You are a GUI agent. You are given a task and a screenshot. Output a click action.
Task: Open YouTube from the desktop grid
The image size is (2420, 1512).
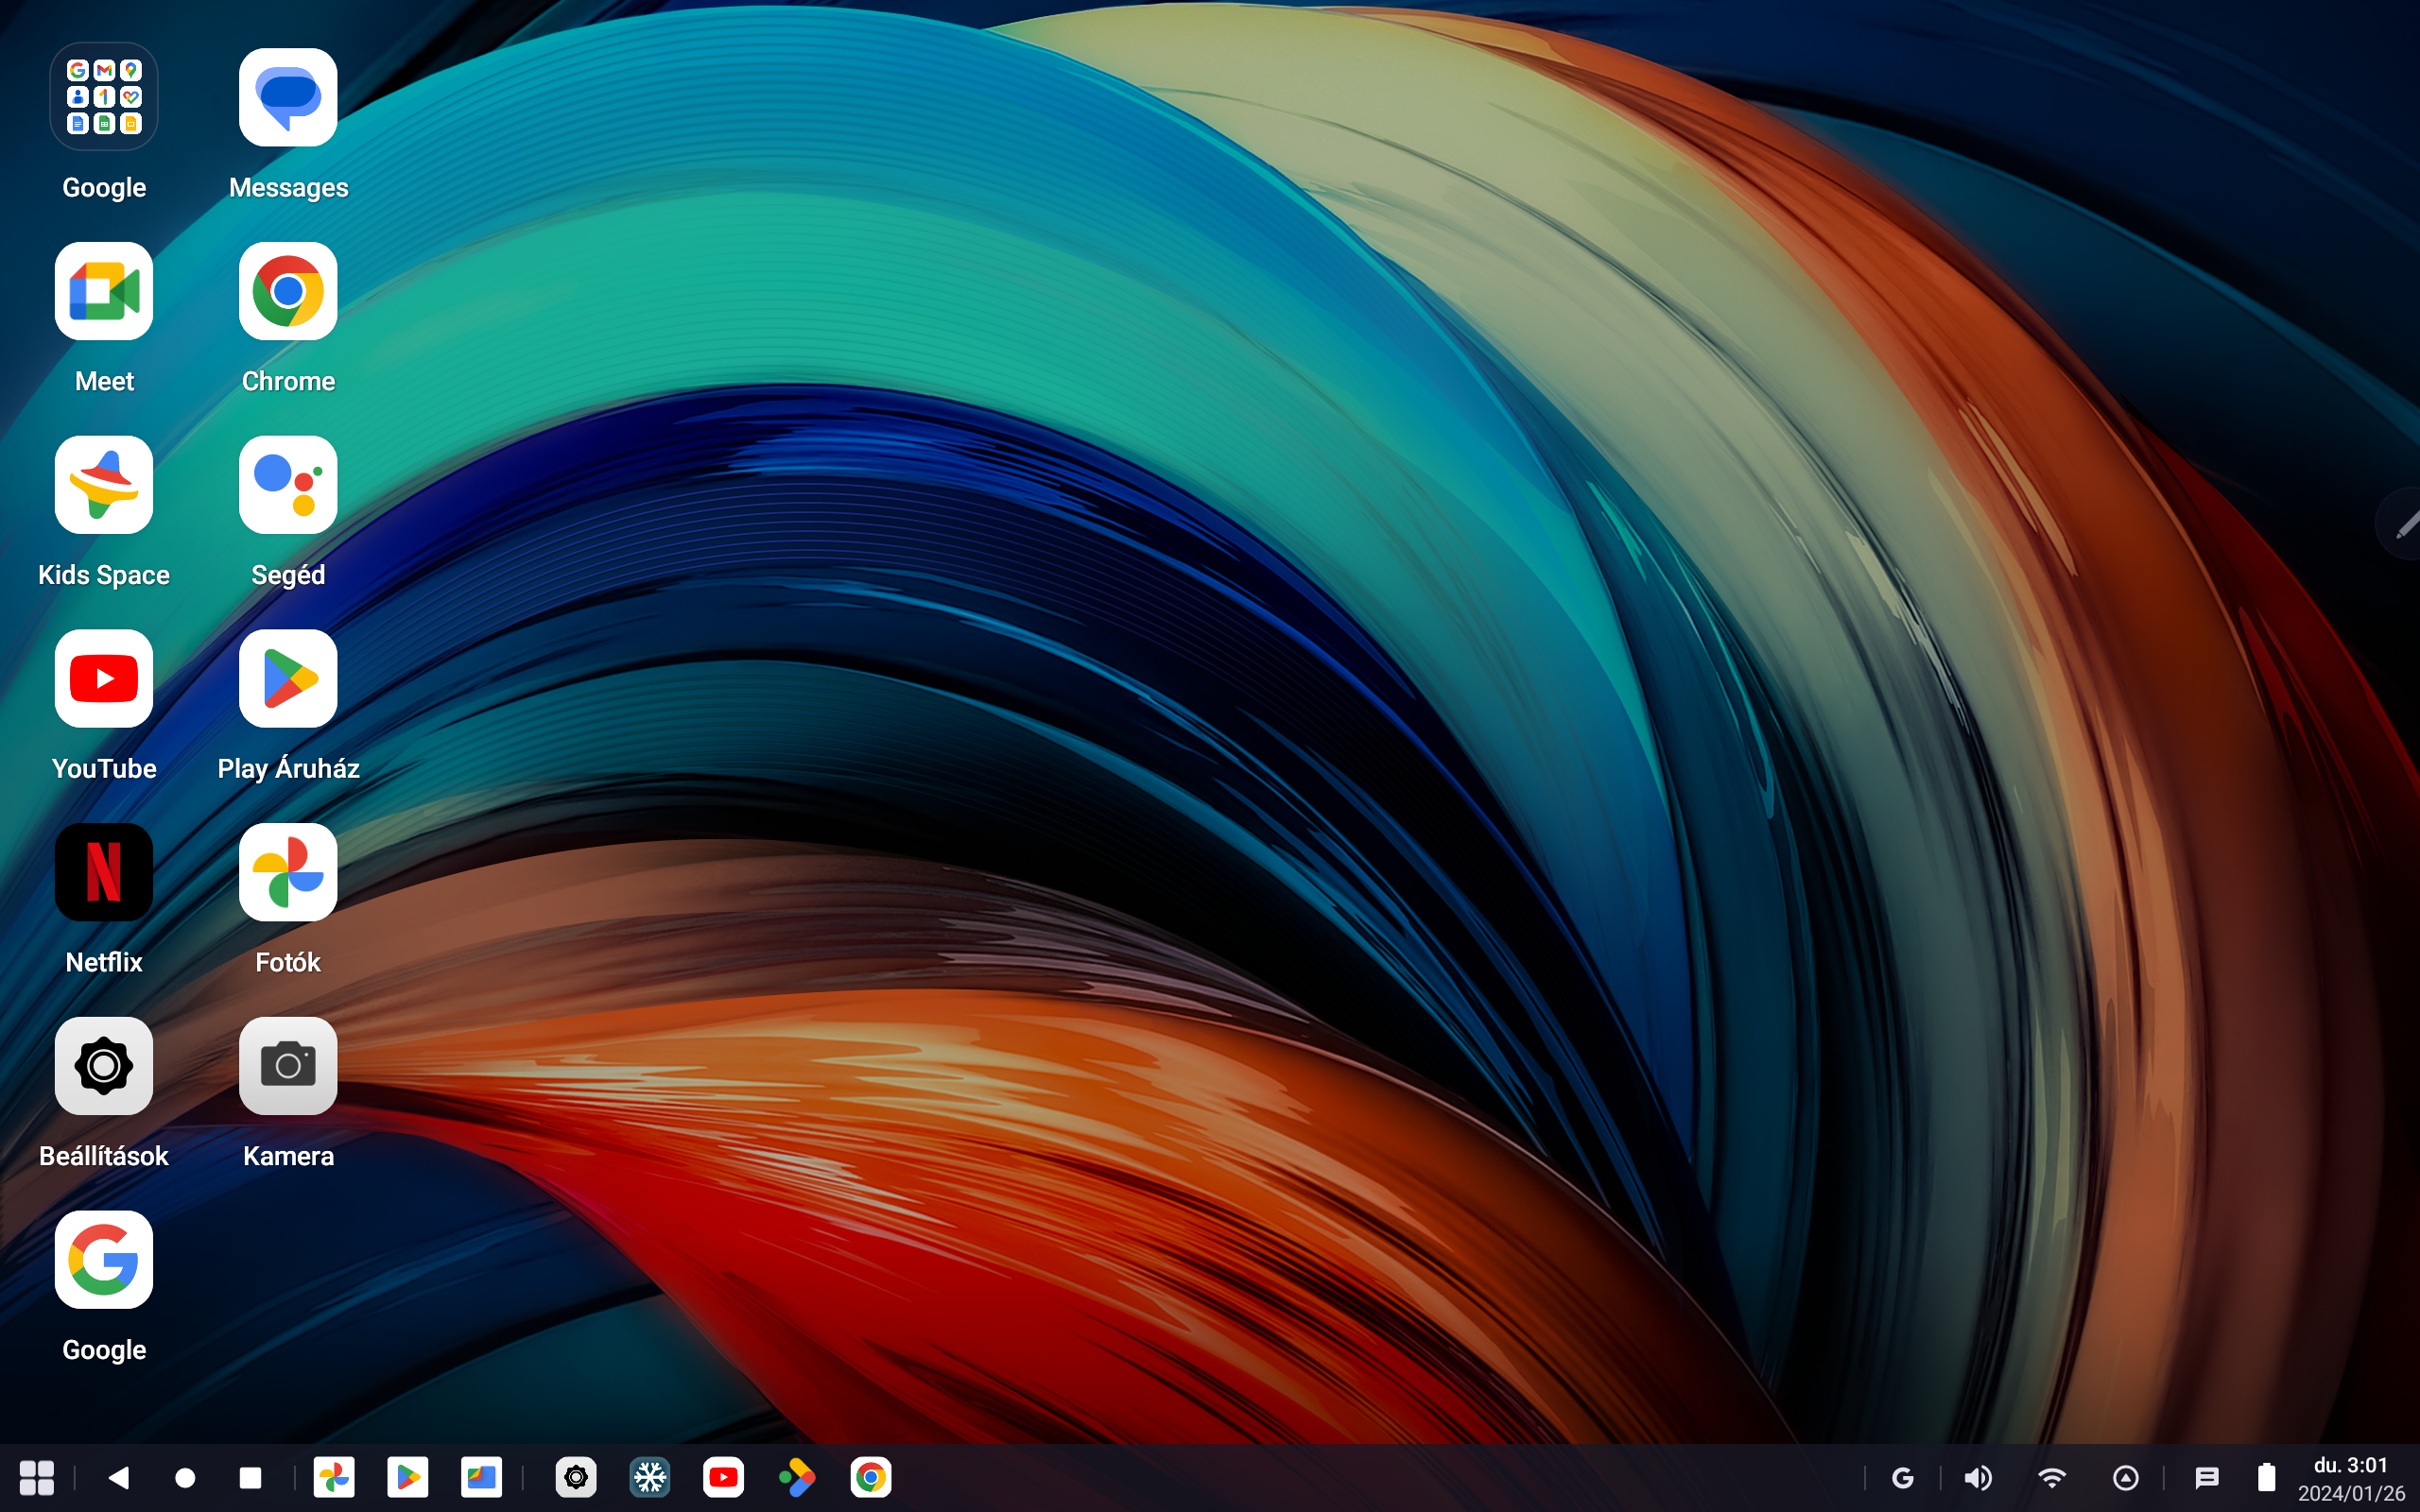[x=104, y=679]
